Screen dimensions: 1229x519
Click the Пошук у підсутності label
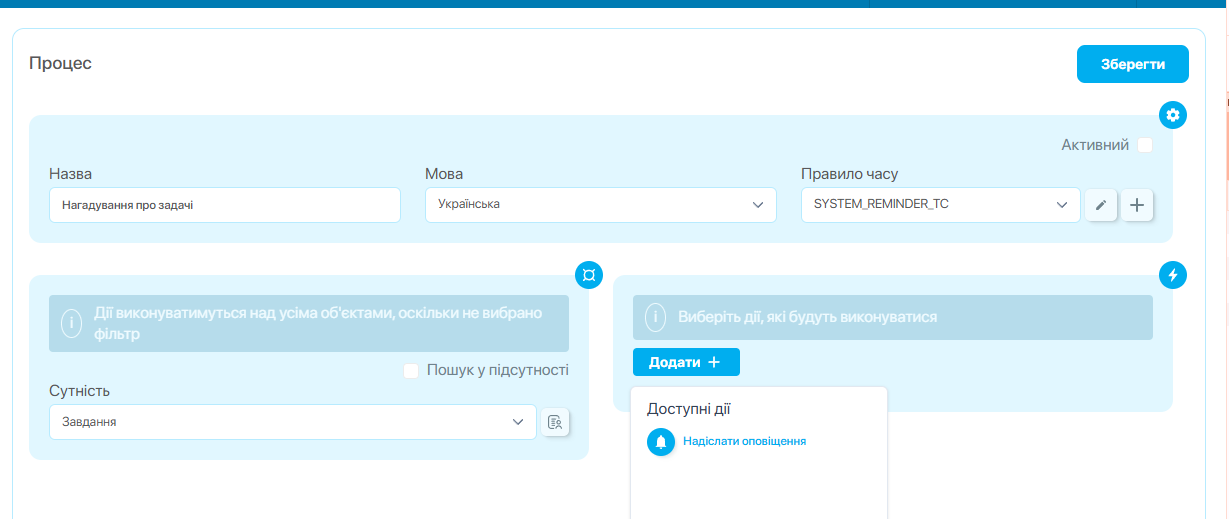[498, 370]
